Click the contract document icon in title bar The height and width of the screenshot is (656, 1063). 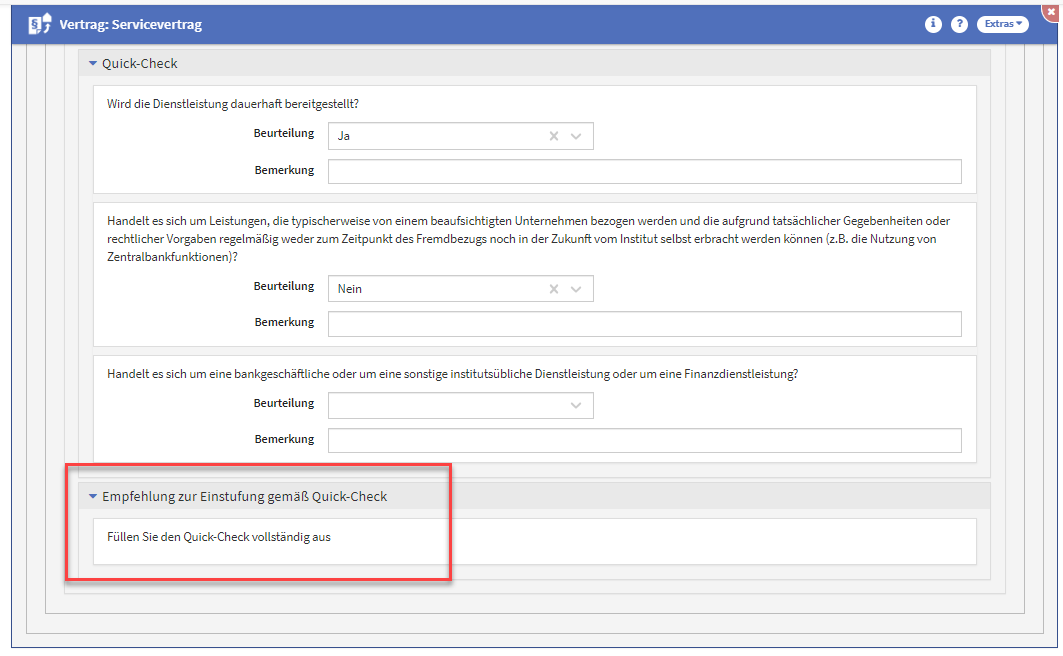(x=39, y=24)
